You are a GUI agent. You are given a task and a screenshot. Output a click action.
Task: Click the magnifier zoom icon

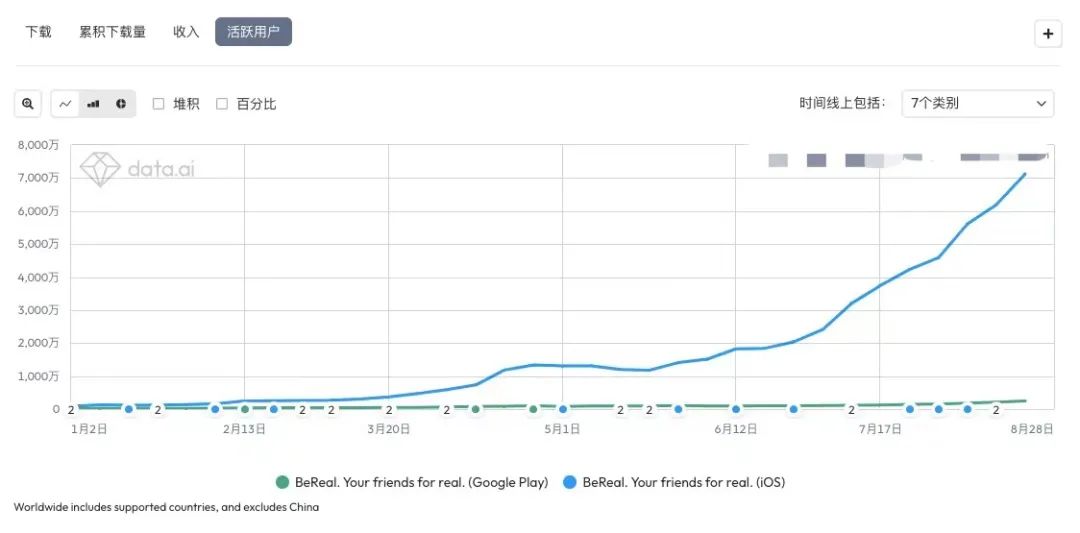point(28,104)
